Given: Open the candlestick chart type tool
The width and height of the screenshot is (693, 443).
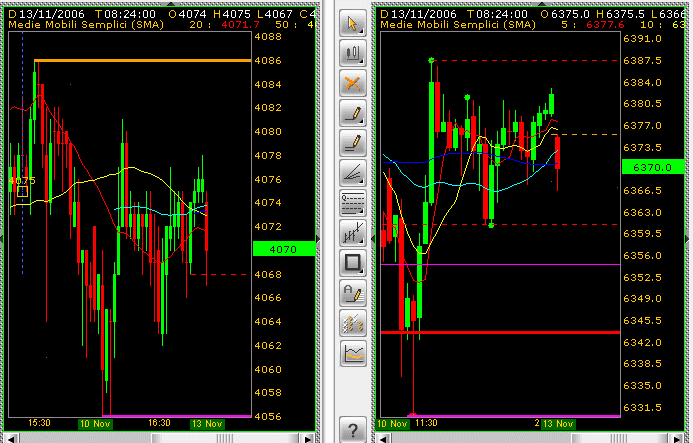Looking at the screenshot, I should click(x=352, y=53).
